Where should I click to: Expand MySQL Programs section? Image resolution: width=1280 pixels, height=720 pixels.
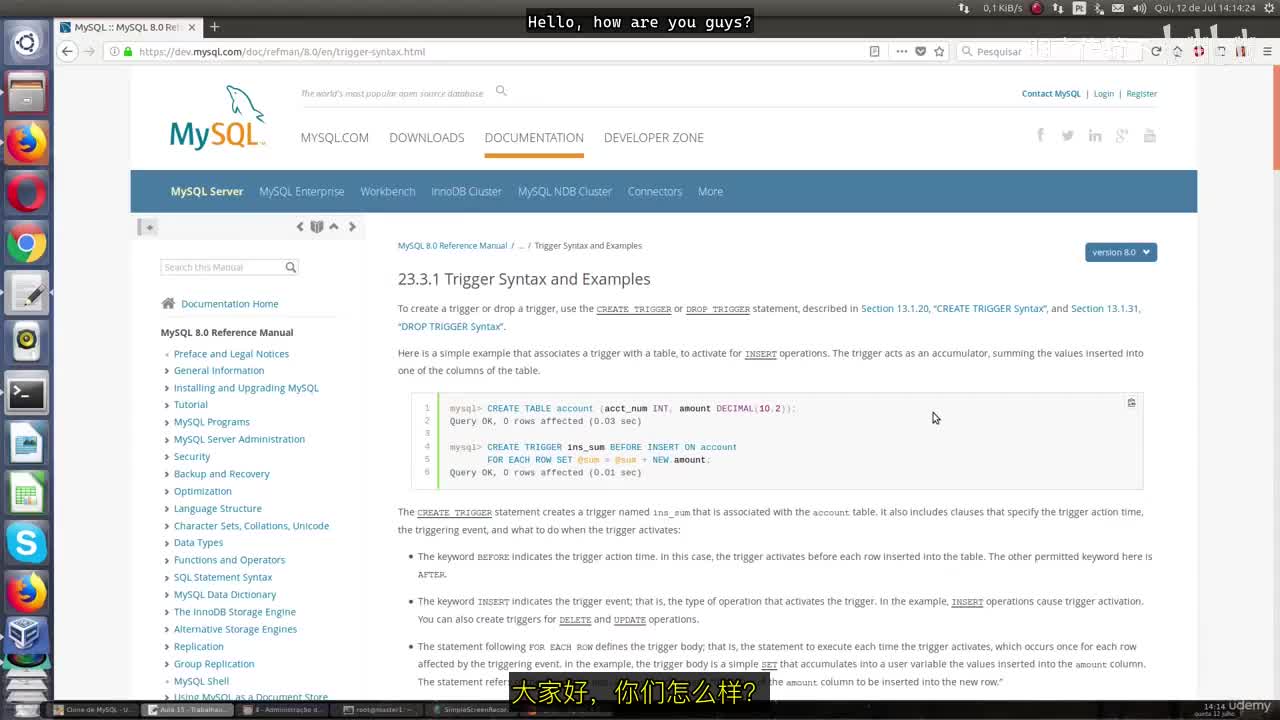pyautogui.click(x=167, y=422)
